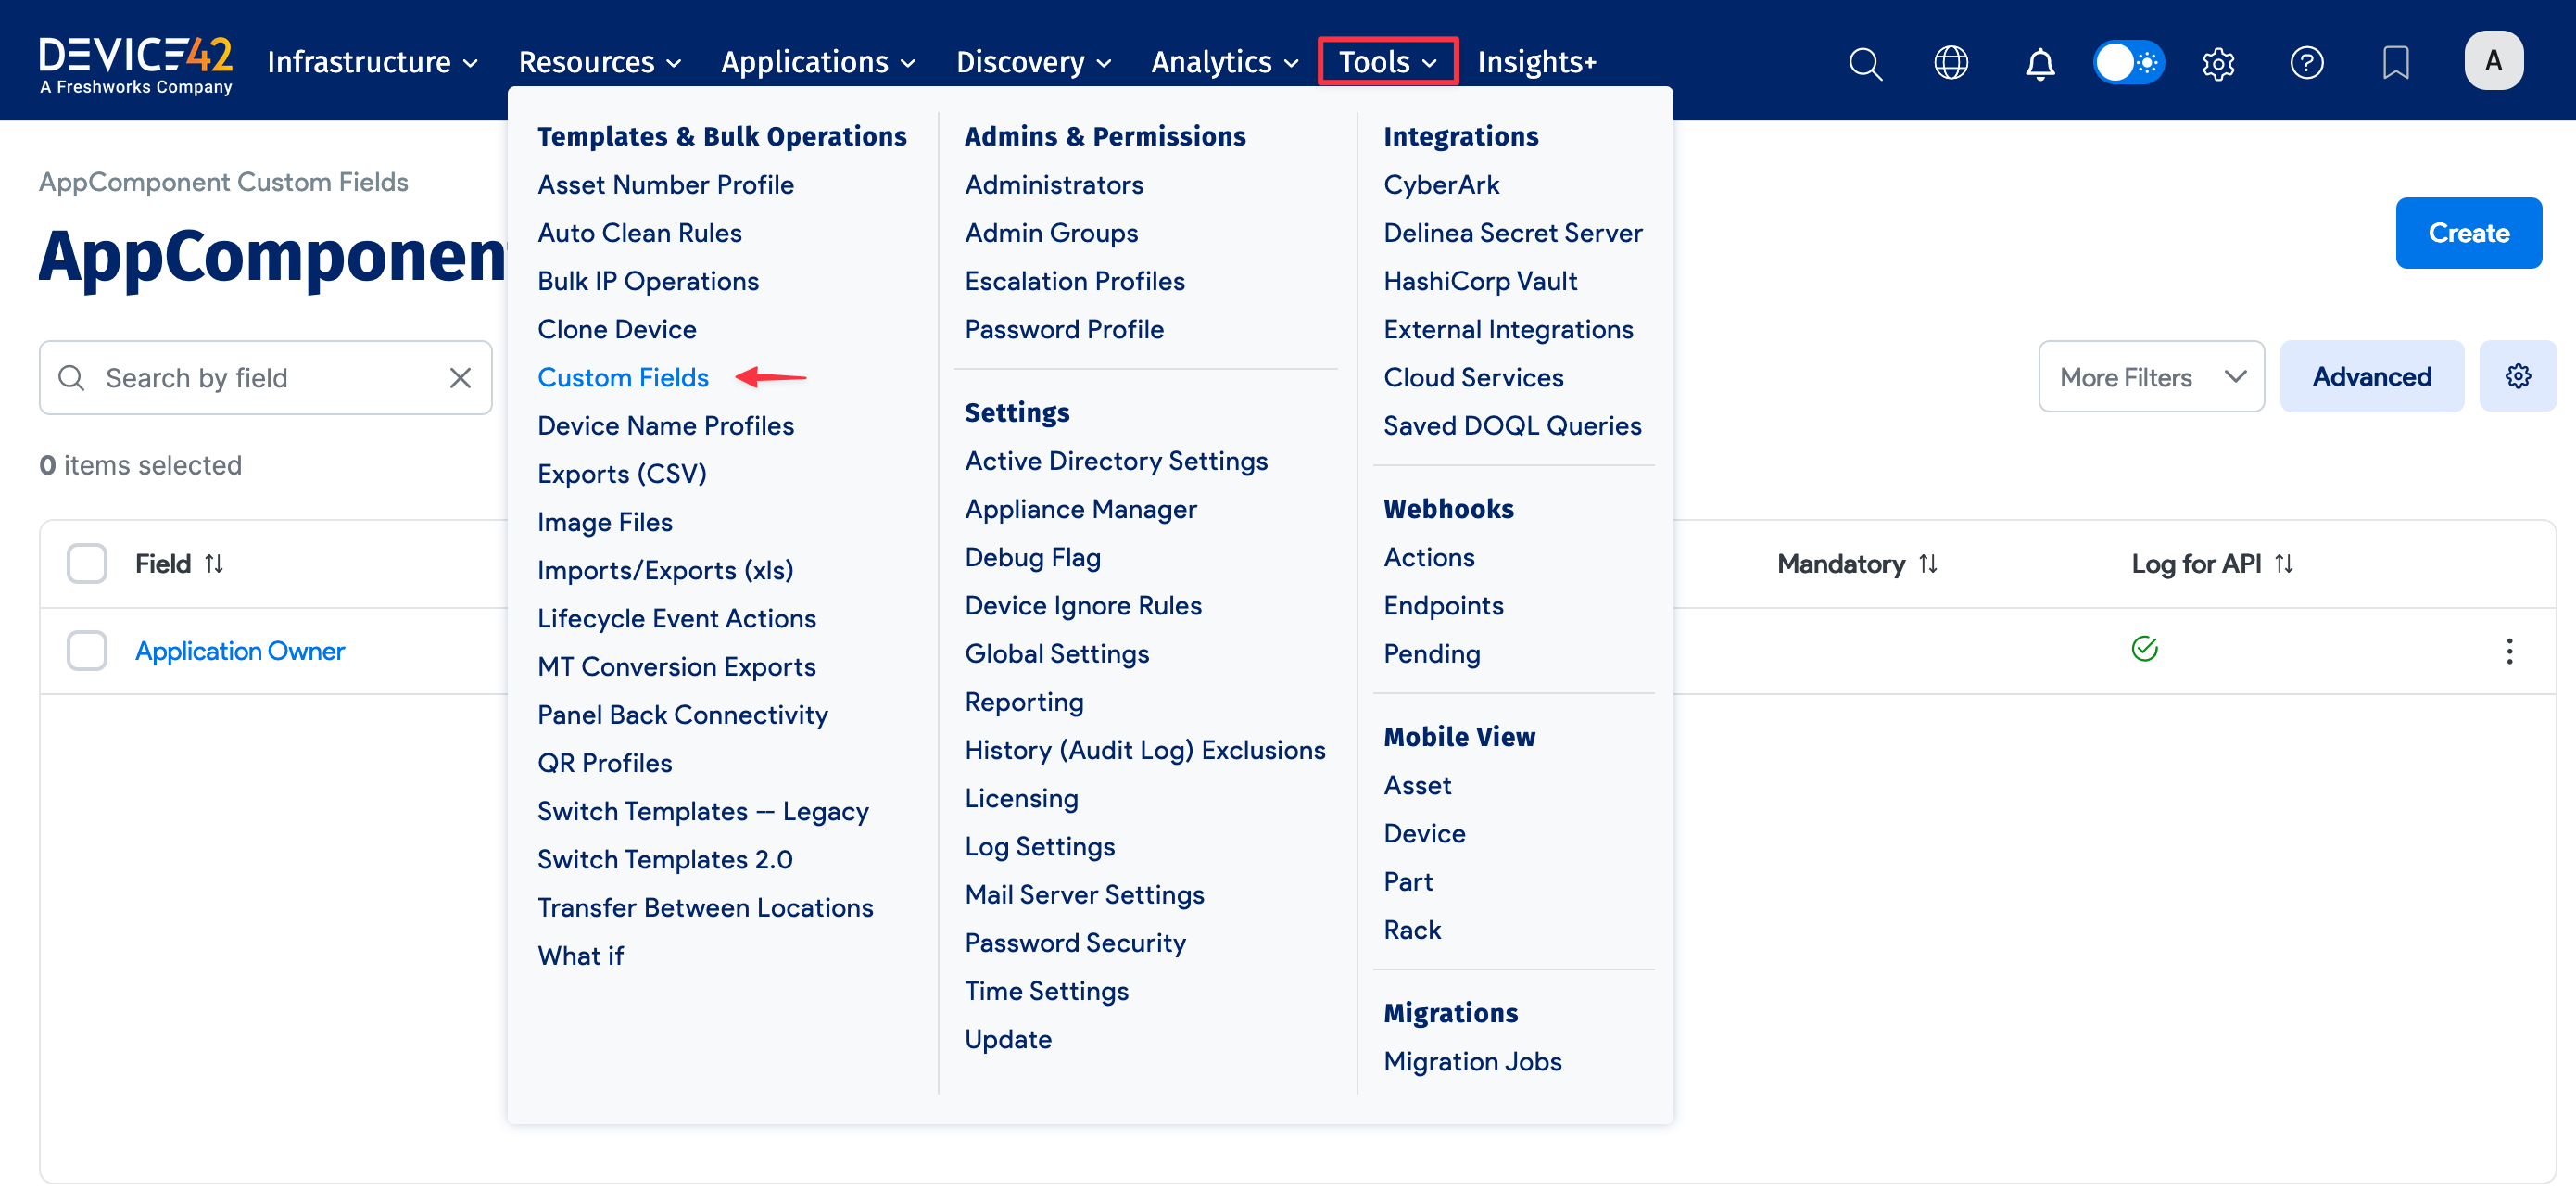This screenshot has width=2576, height=1203.
Task: Click the blue Create button
Action: [2468, 233]
